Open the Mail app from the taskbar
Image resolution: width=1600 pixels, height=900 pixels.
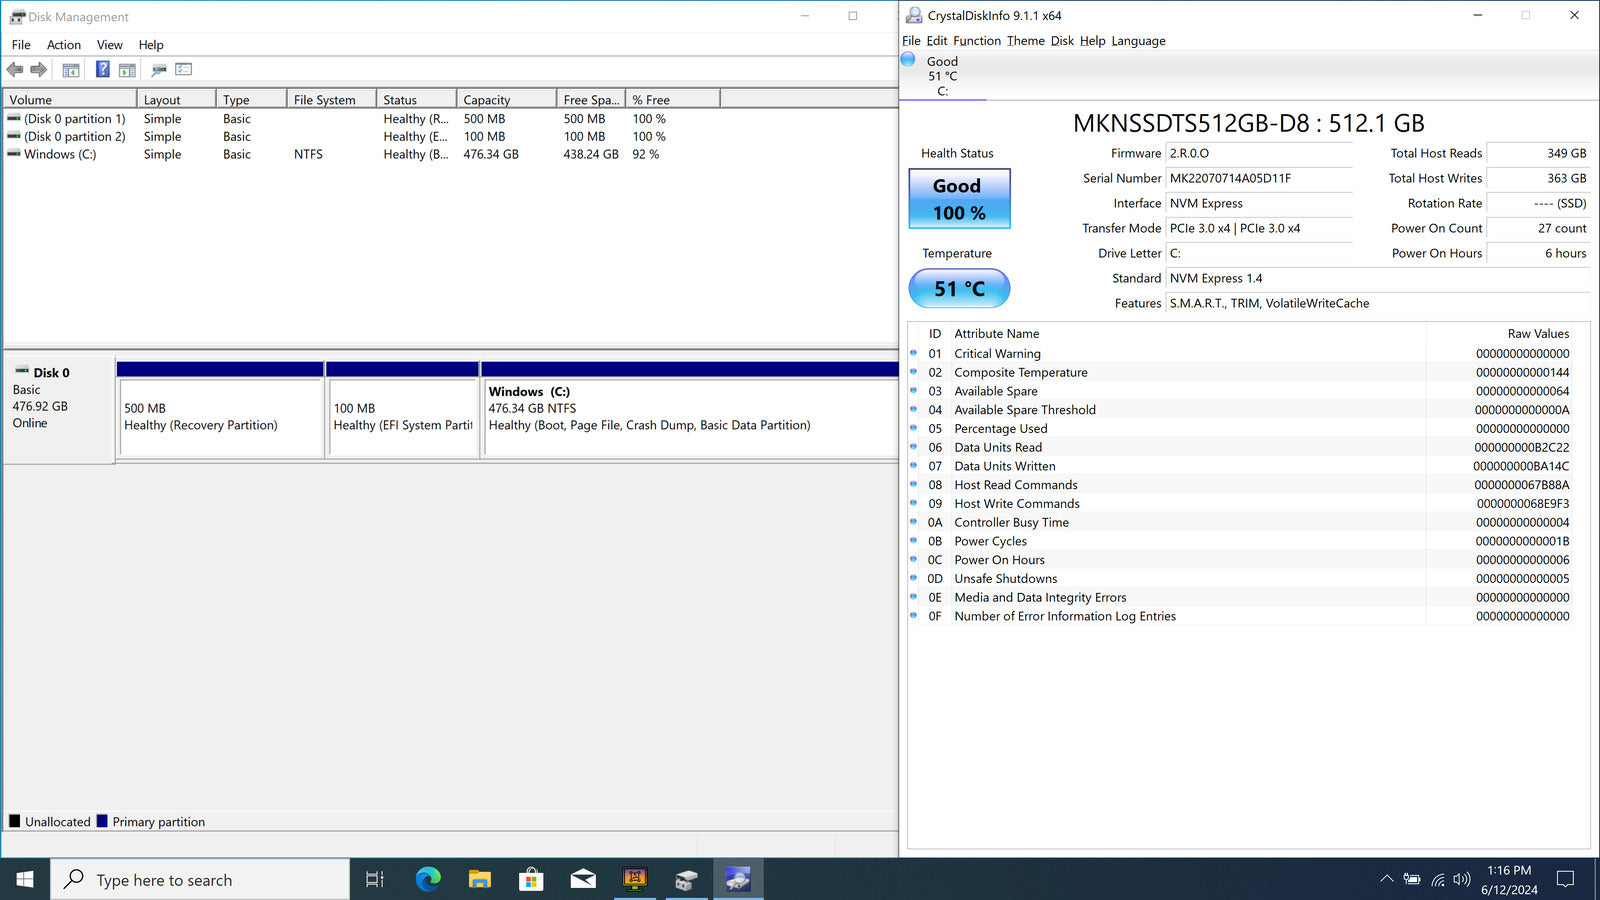click(x=583, y=880)
